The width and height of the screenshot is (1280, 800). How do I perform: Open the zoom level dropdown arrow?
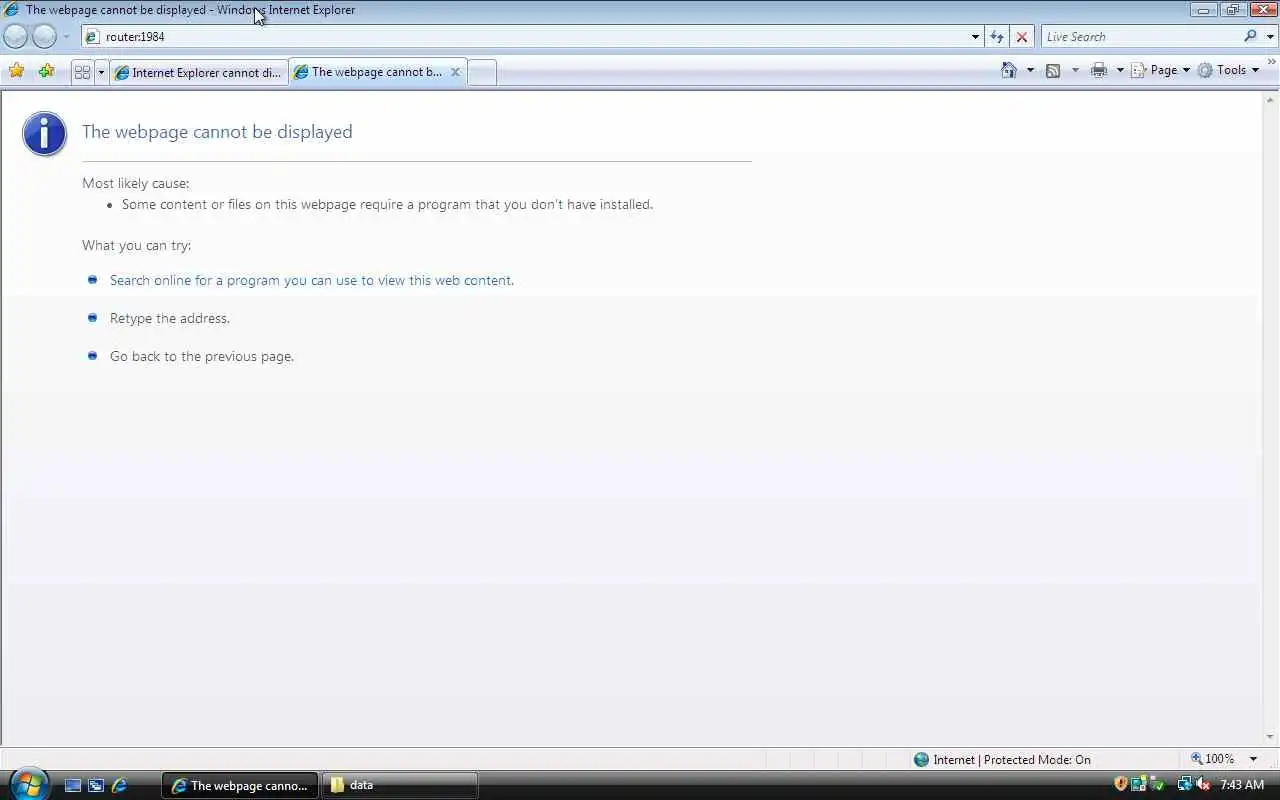point(1253,759)
